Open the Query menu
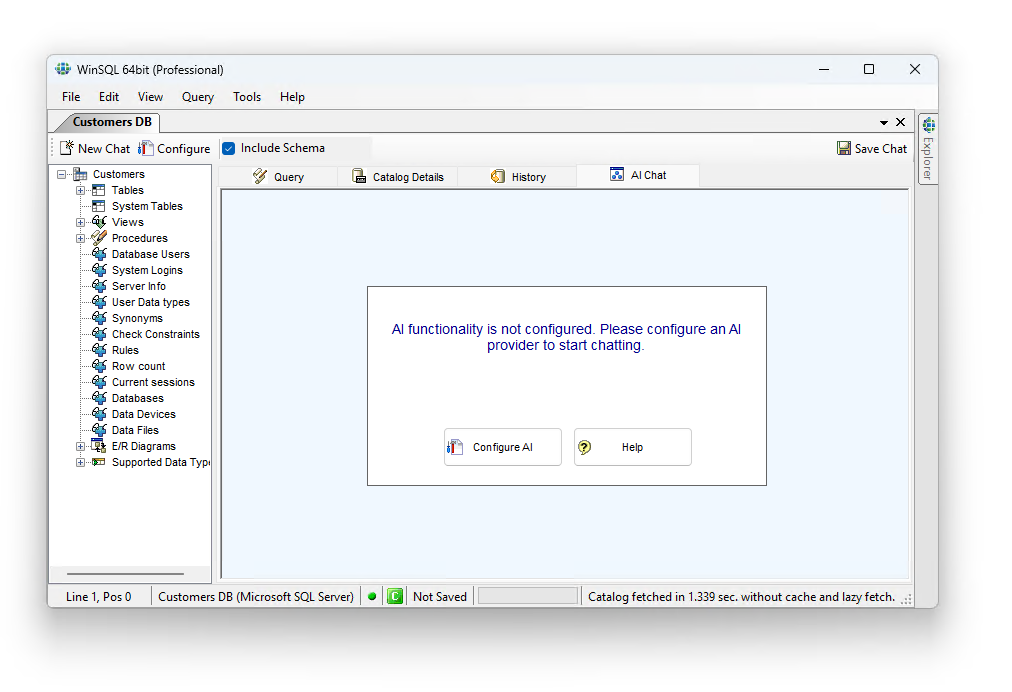1012x692 pixels. click(197, 97)
